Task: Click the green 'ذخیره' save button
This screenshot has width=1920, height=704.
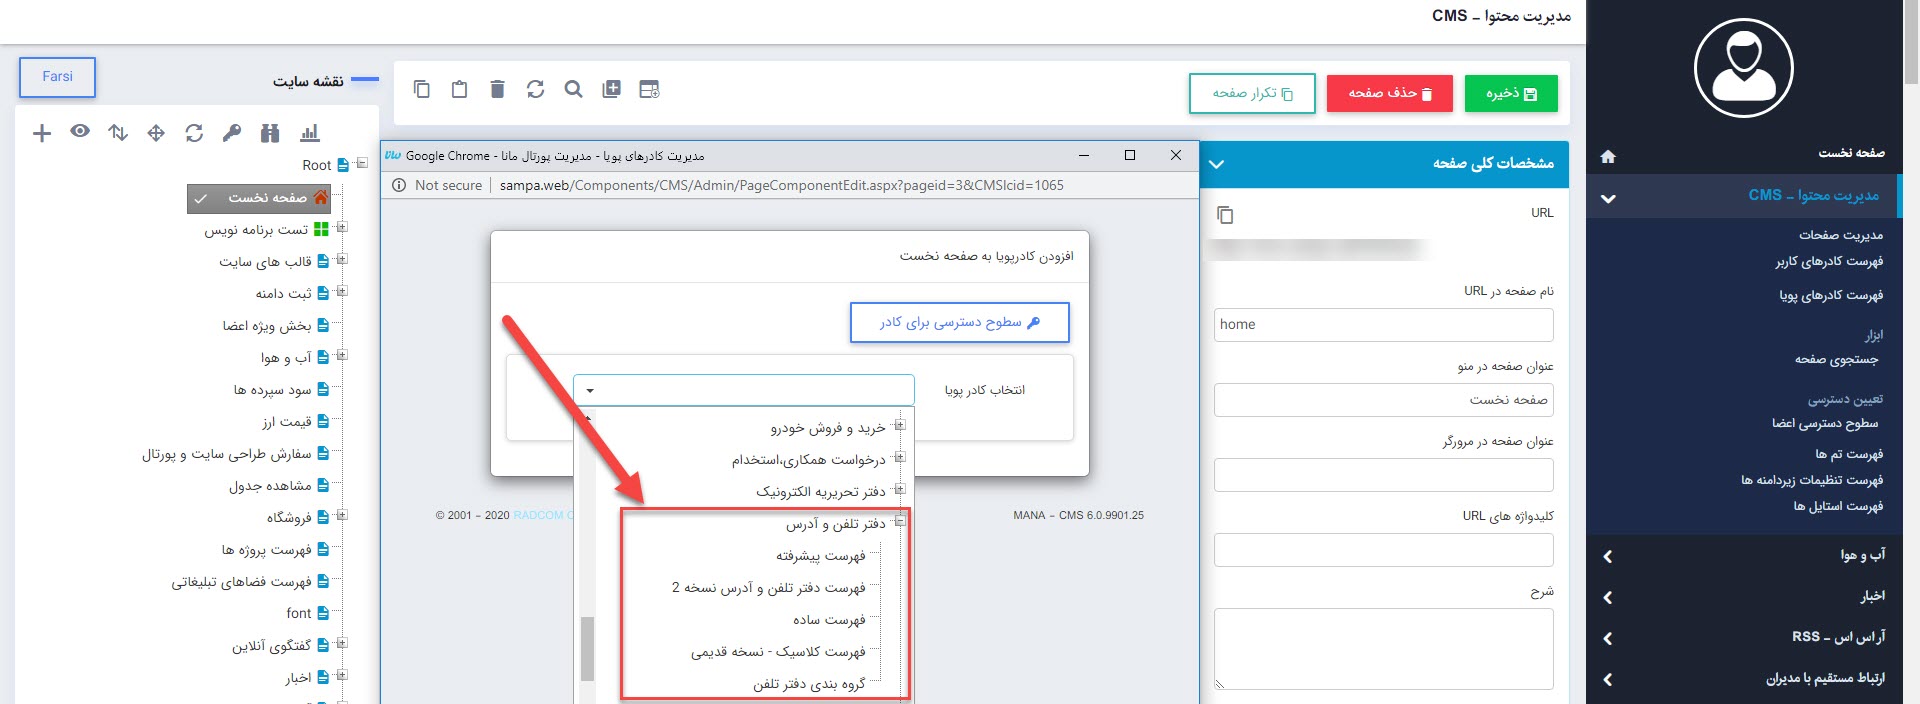Action: point(1510,94)
